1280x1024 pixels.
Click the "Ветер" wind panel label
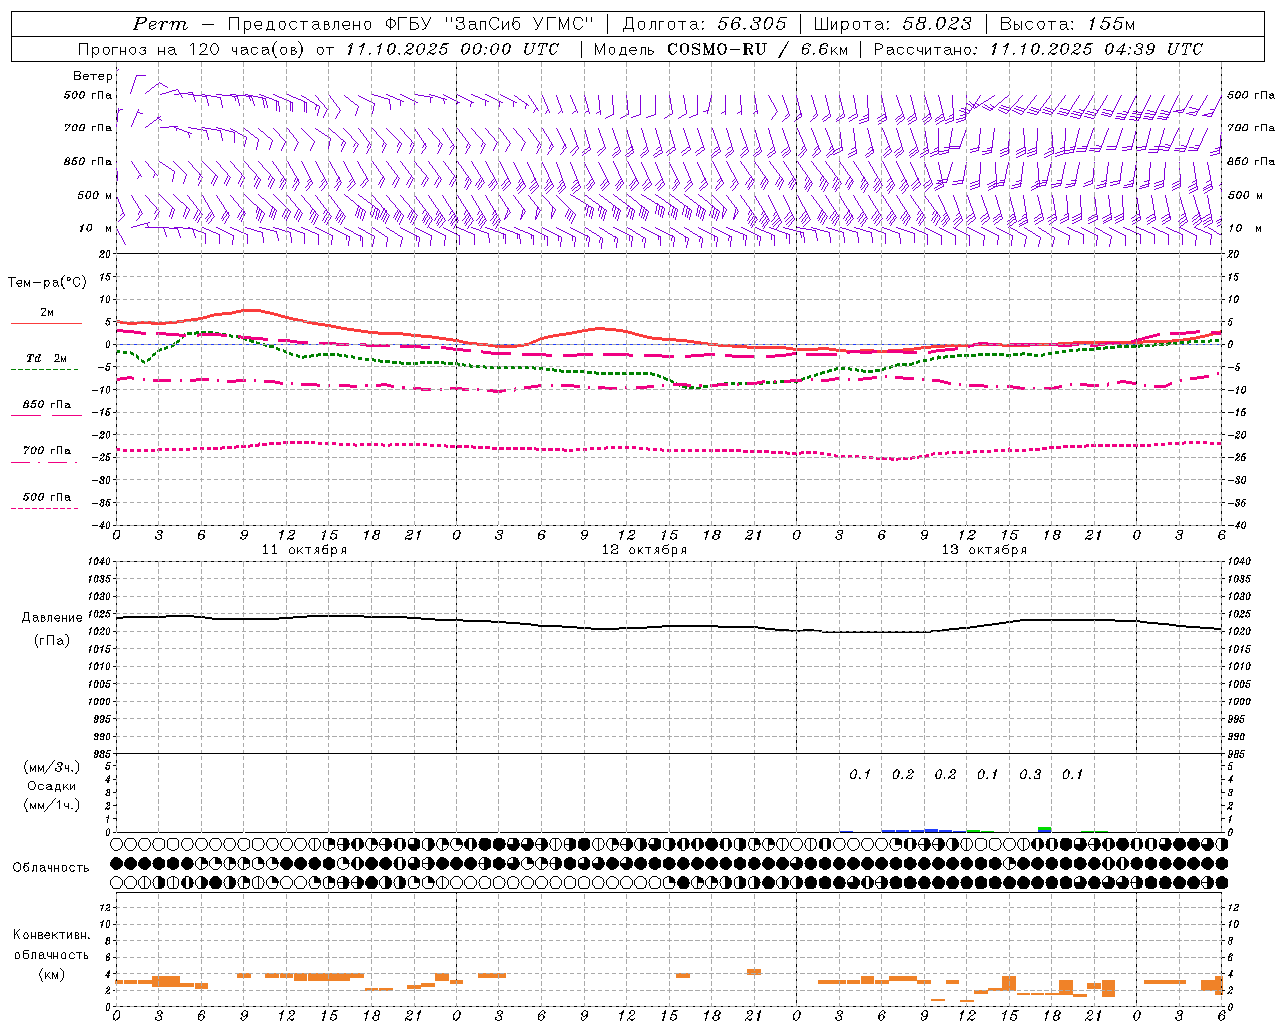tap(93, 76)
